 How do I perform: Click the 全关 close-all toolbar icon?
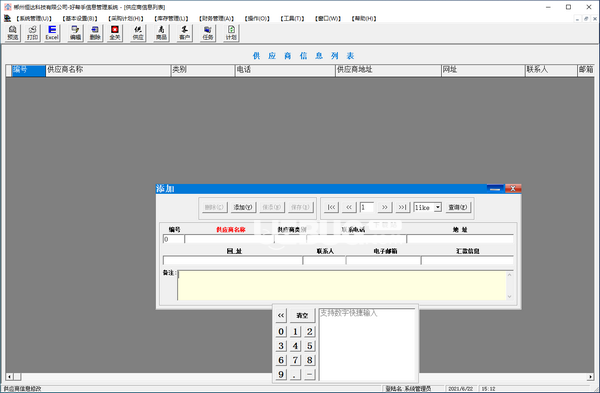115,33
